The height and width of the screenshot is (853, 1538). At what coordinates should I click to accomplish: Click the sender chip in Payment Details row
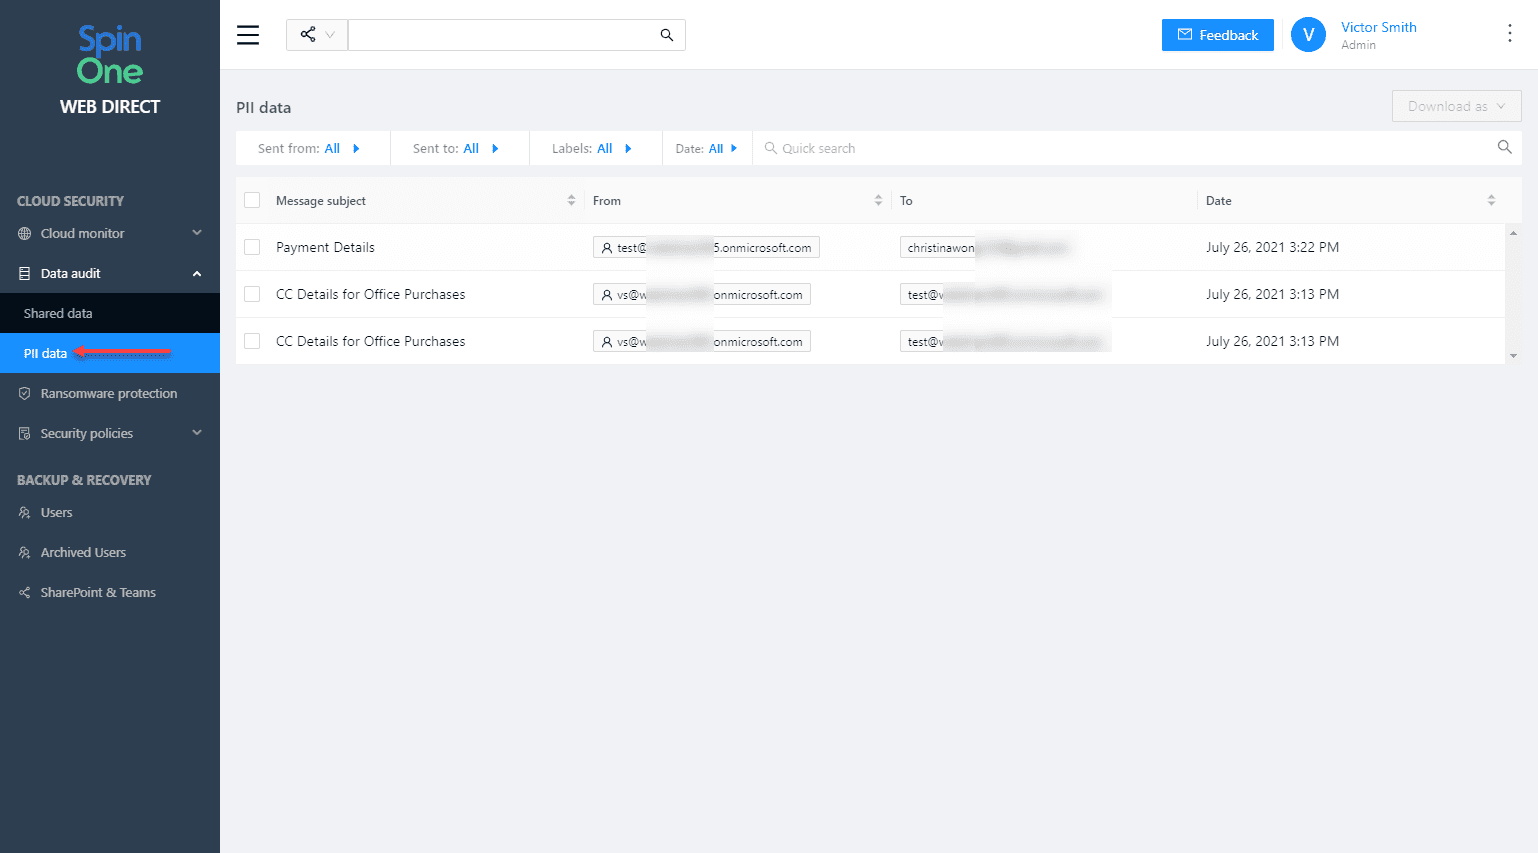[706, 247]
